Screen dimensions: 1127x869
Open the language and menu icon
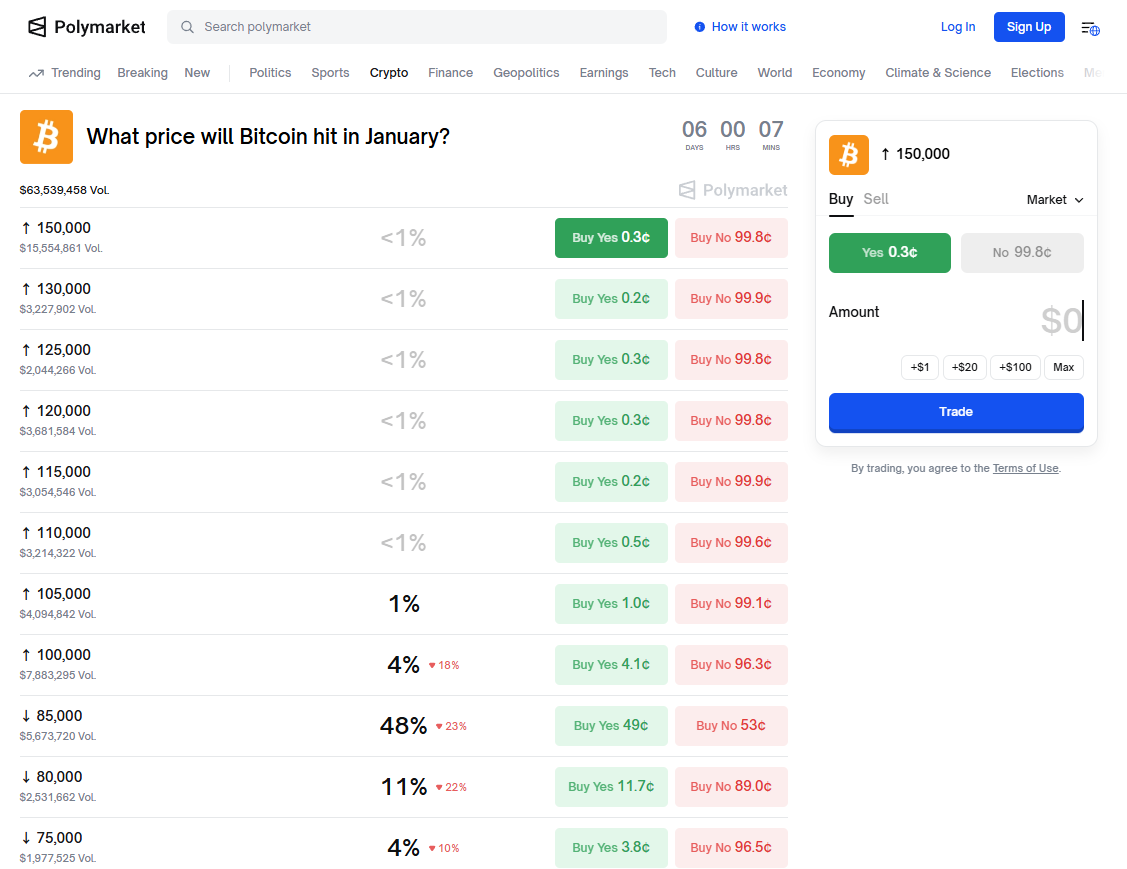1090,28
